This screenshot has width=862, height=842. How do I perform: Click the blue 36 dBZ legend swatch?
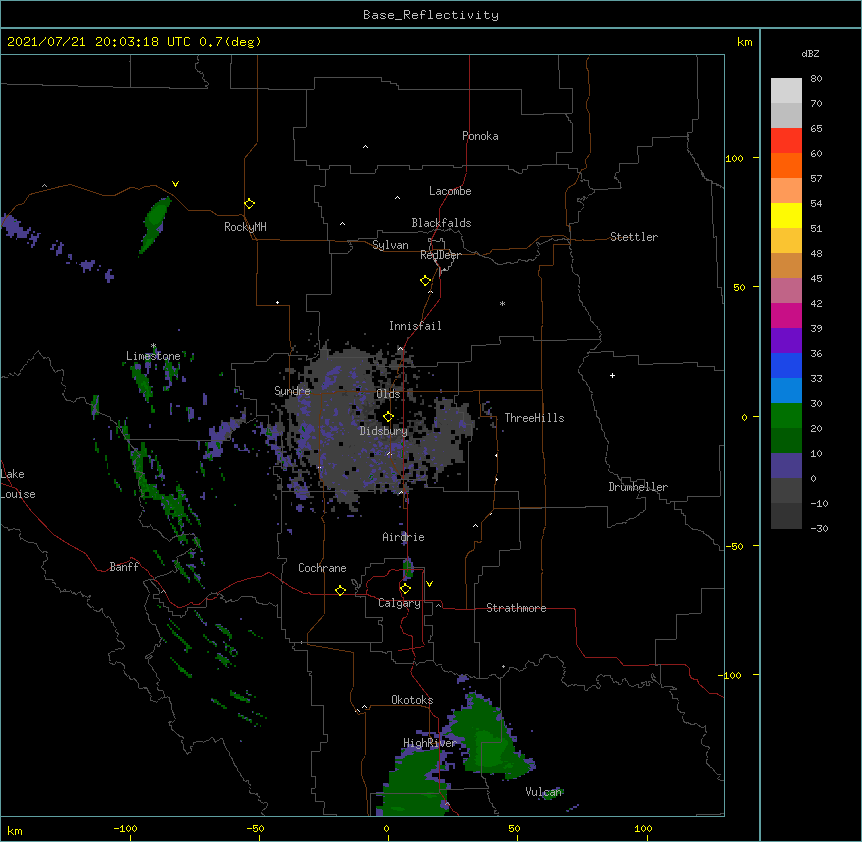(x=786, y=365)
